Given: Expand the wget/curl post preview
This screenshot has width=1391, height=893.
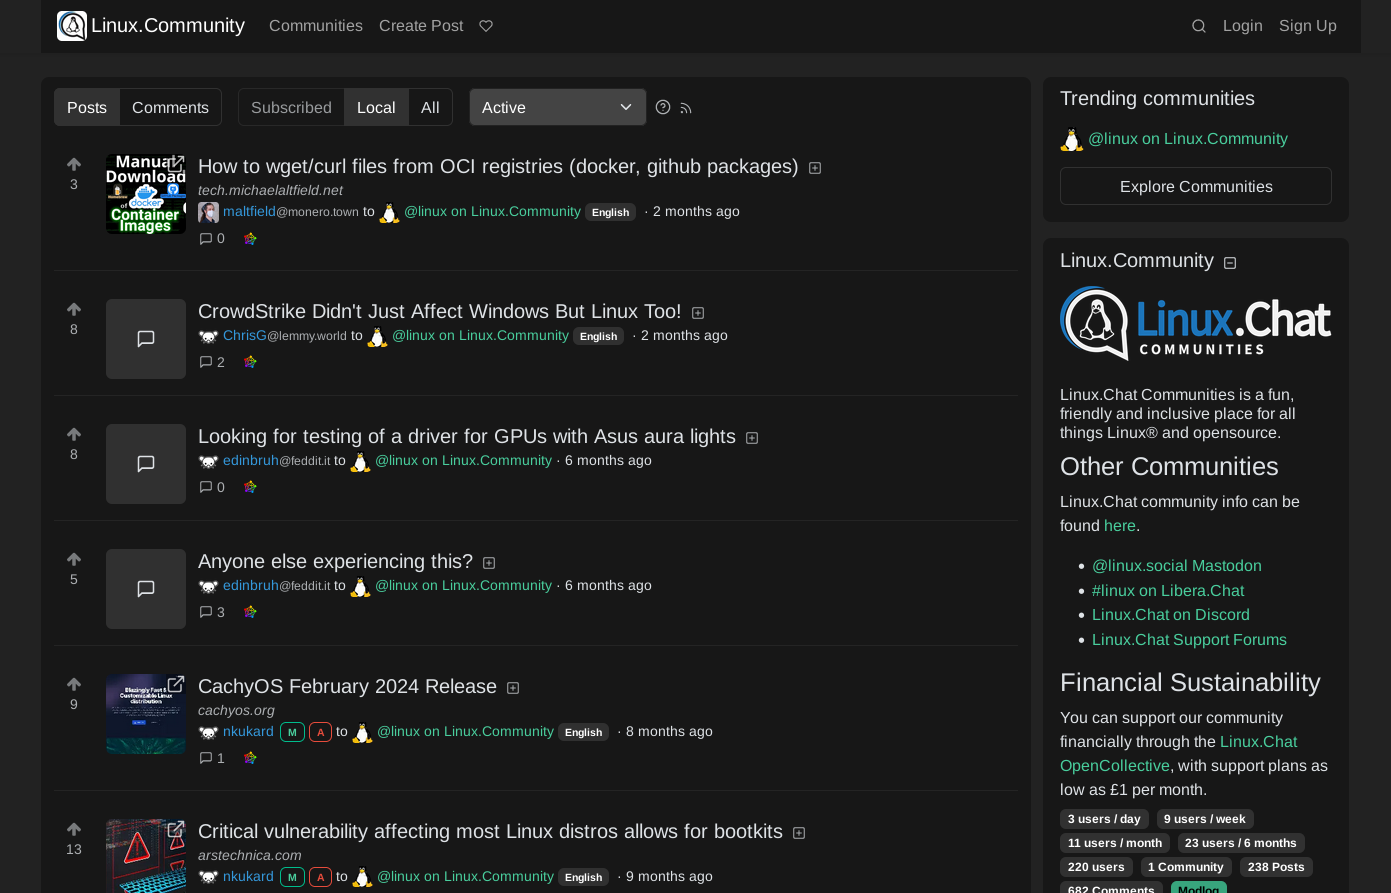Looking at the screenshot, I should tap(815, 168).
